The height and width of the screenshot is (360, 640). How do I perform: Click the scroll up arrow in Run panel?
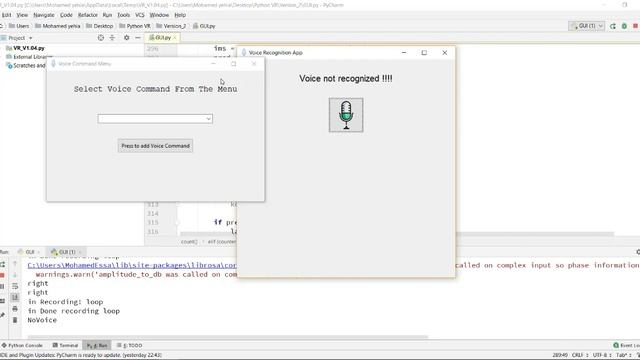(x=15, y=264)
